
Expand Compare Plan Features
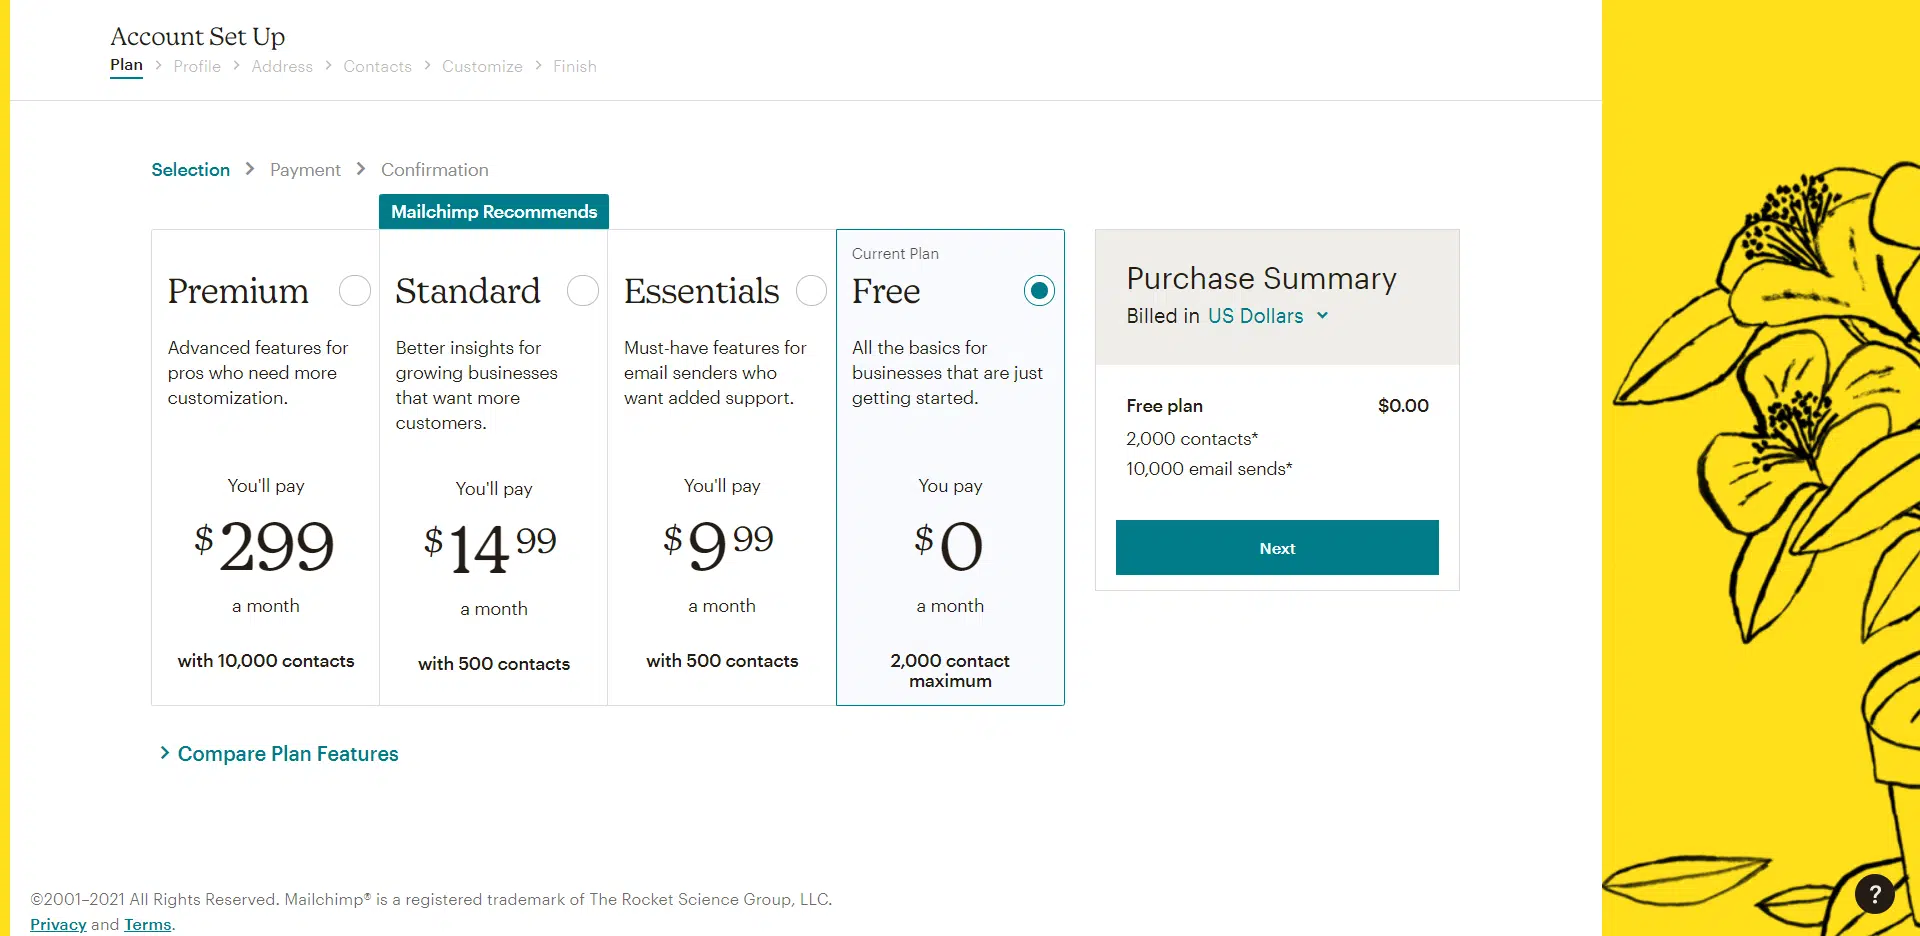click(288, 754)
